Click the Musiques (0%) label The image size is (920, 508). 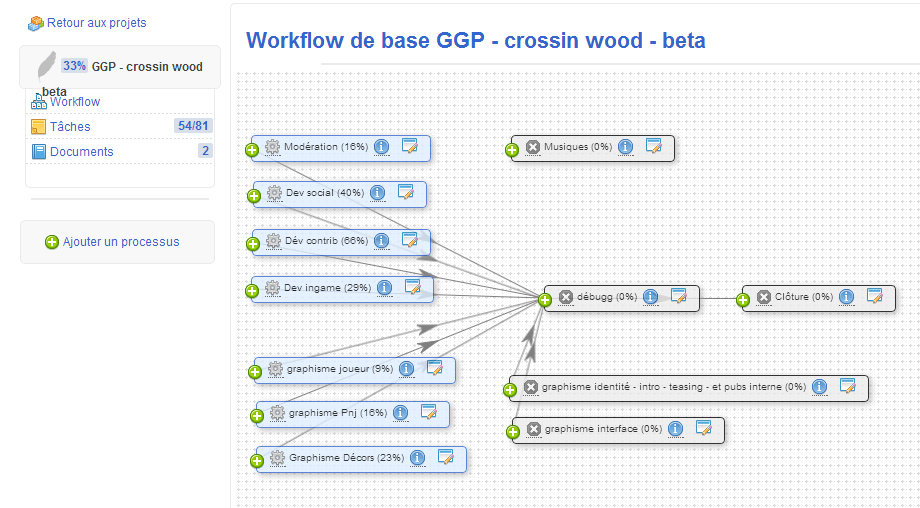[578, 147]
